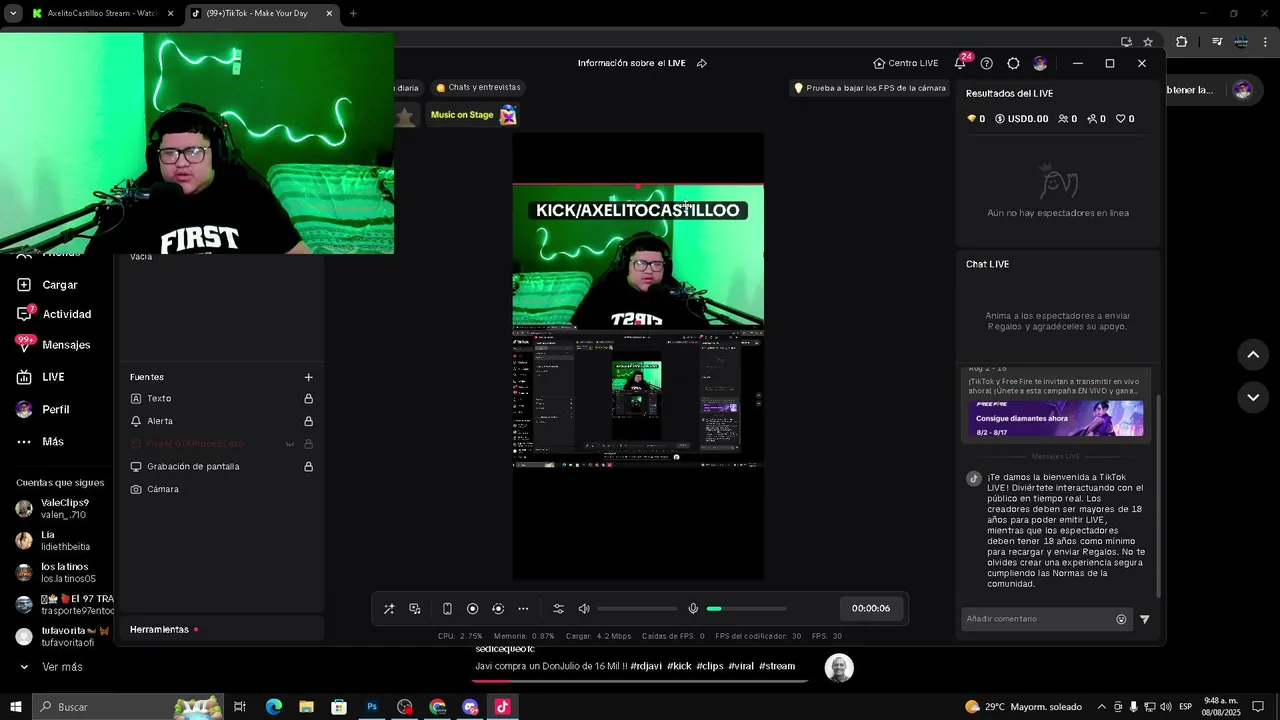
Task: Click the replay clip capture icon
Action: [498, 609]
